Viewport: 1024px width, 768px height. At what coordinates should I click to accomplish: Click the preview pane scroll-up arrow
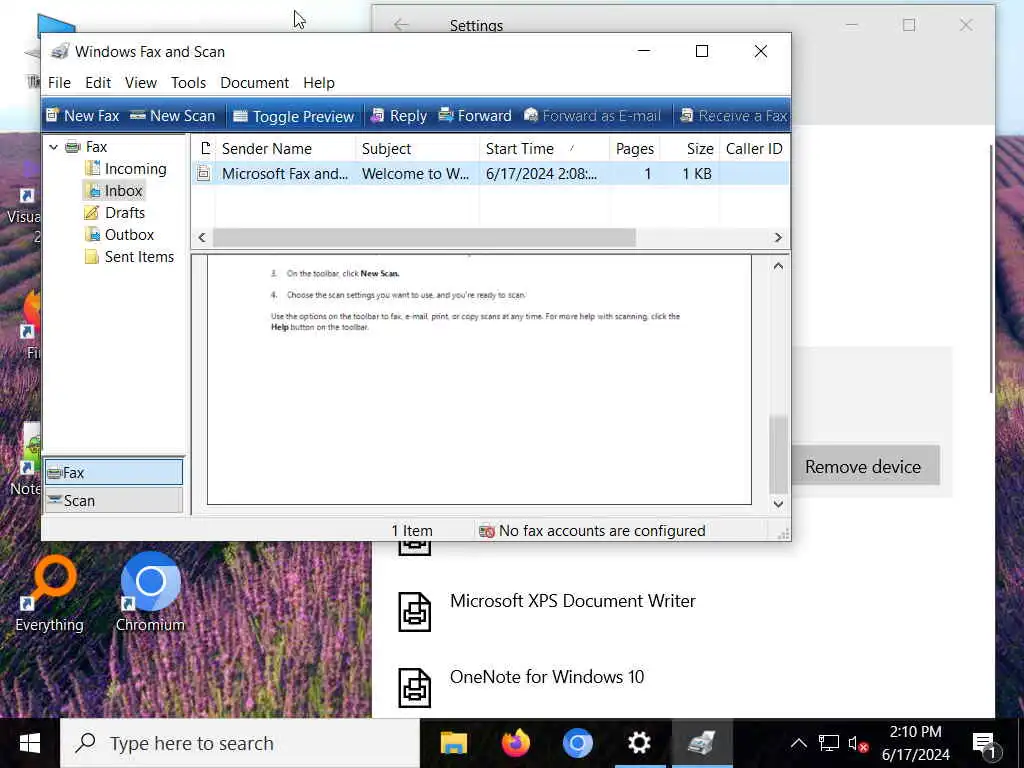[778, 266]
